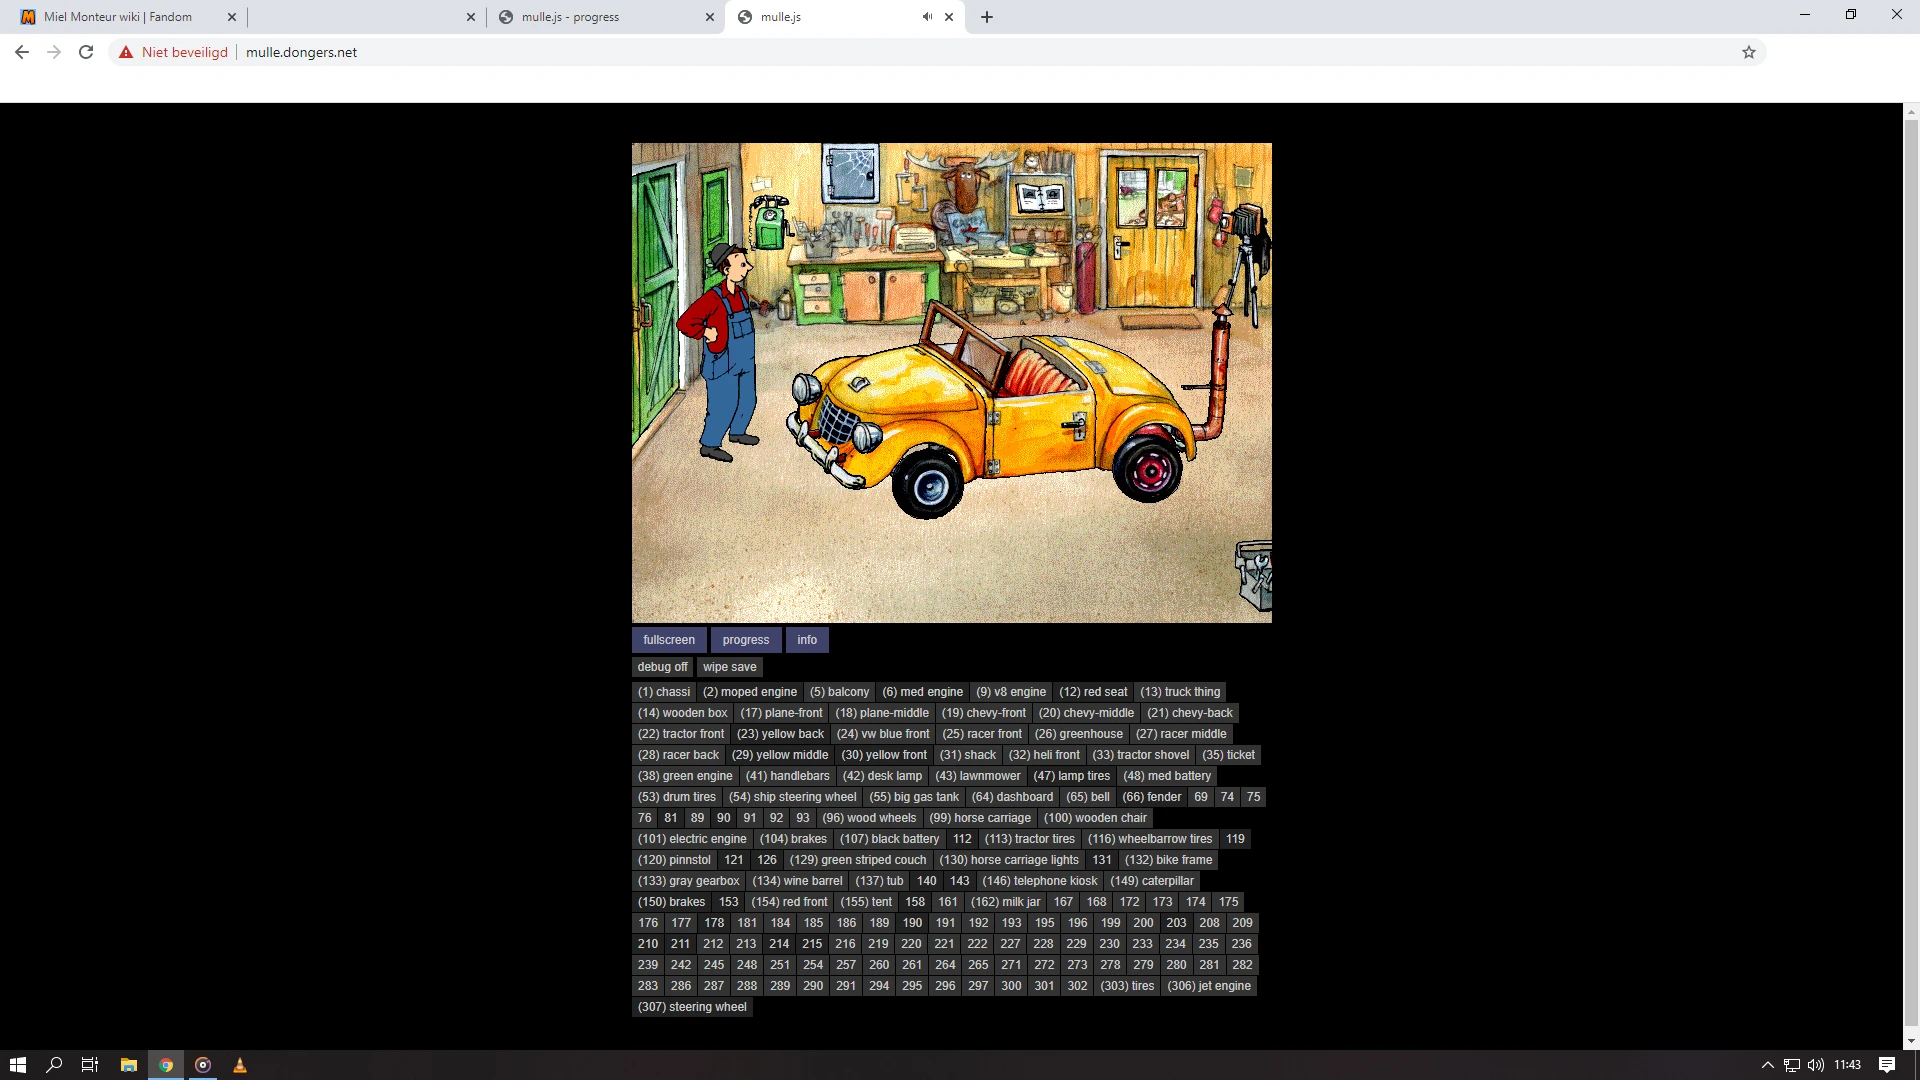Open Task View from the taskbar

pyautogui.click(x=89, y=1064)
